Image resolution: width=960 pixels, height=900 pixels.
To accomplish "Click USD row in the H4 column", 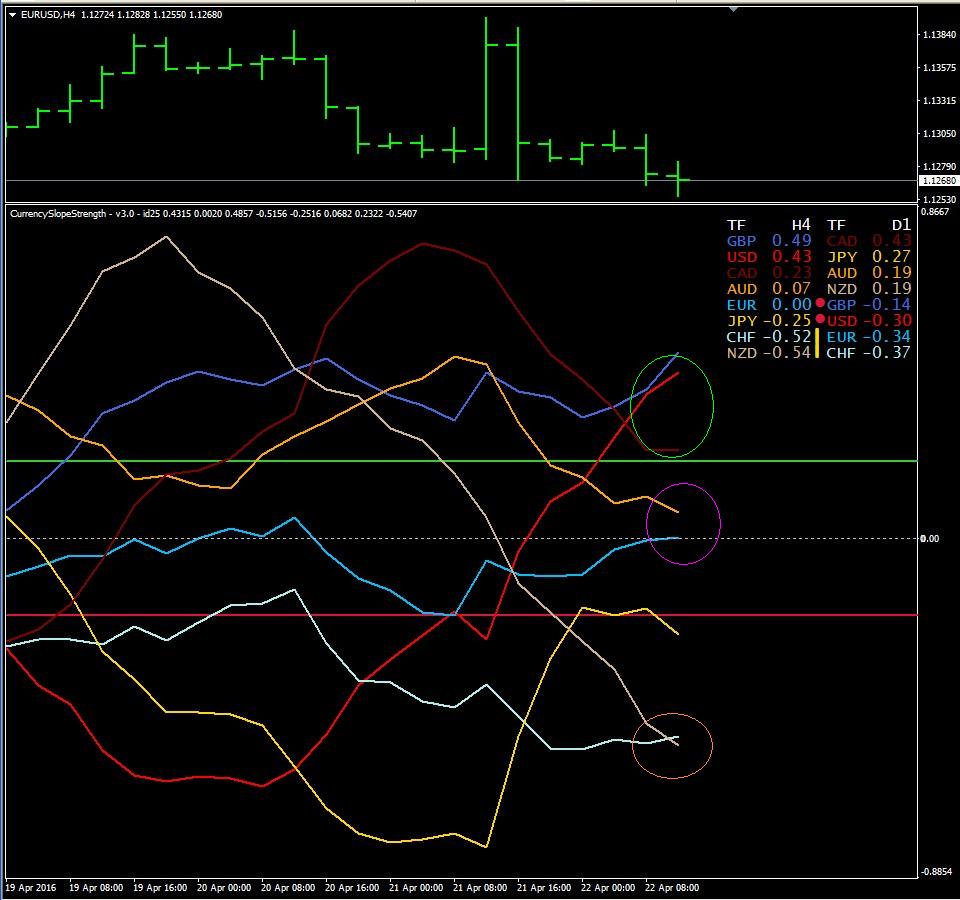I will pos(769,257).
